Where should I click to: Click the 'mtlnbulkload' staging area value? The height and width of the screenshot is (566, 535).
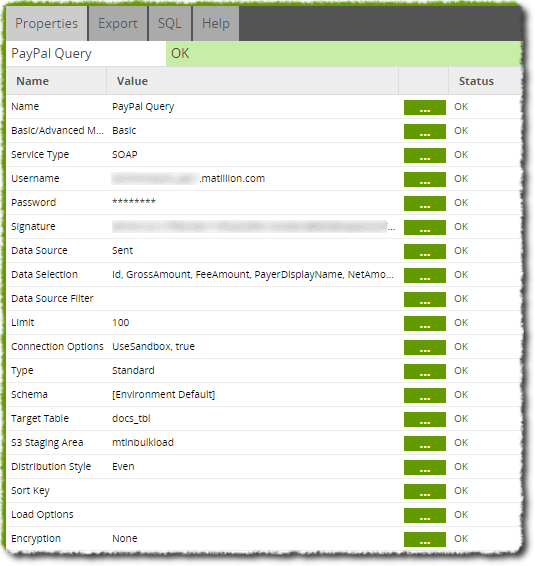coord(143,443)
